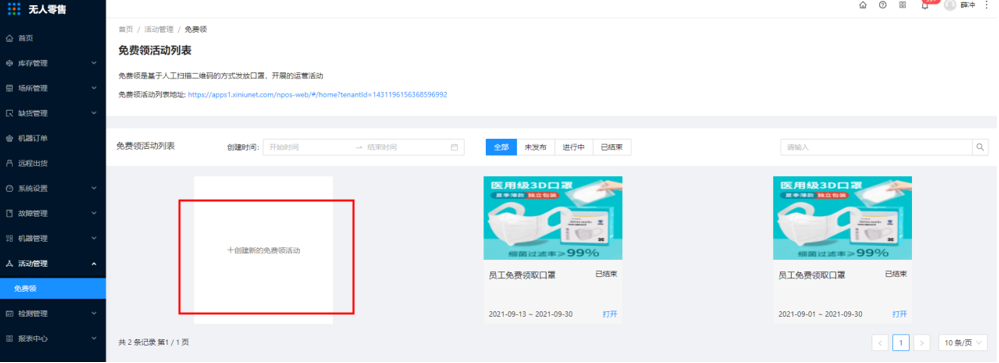Image resolution: width=999 pixels, height=363 pixels.
Task: Click the 共 2 条记录 第1 / 1 页 text
Action: click(154, 342)
